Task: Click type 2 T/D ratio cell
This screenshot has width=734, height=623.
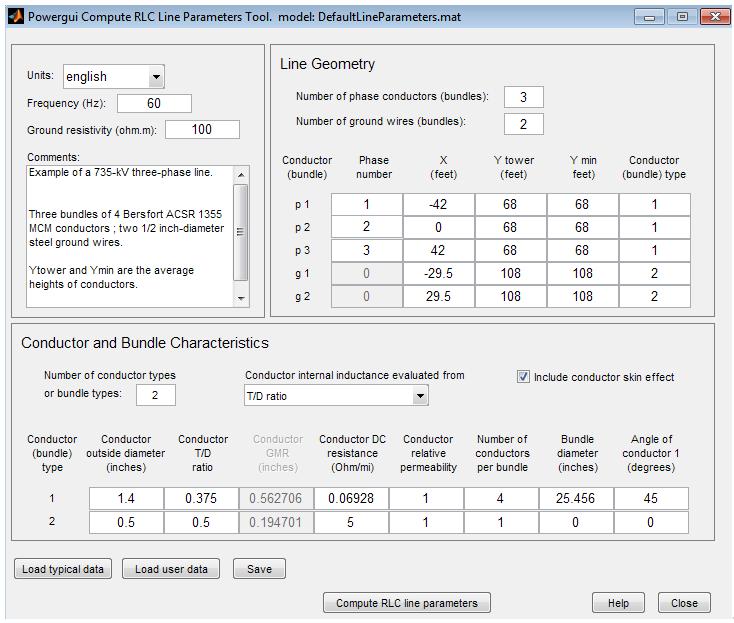Action: (201, 522)
